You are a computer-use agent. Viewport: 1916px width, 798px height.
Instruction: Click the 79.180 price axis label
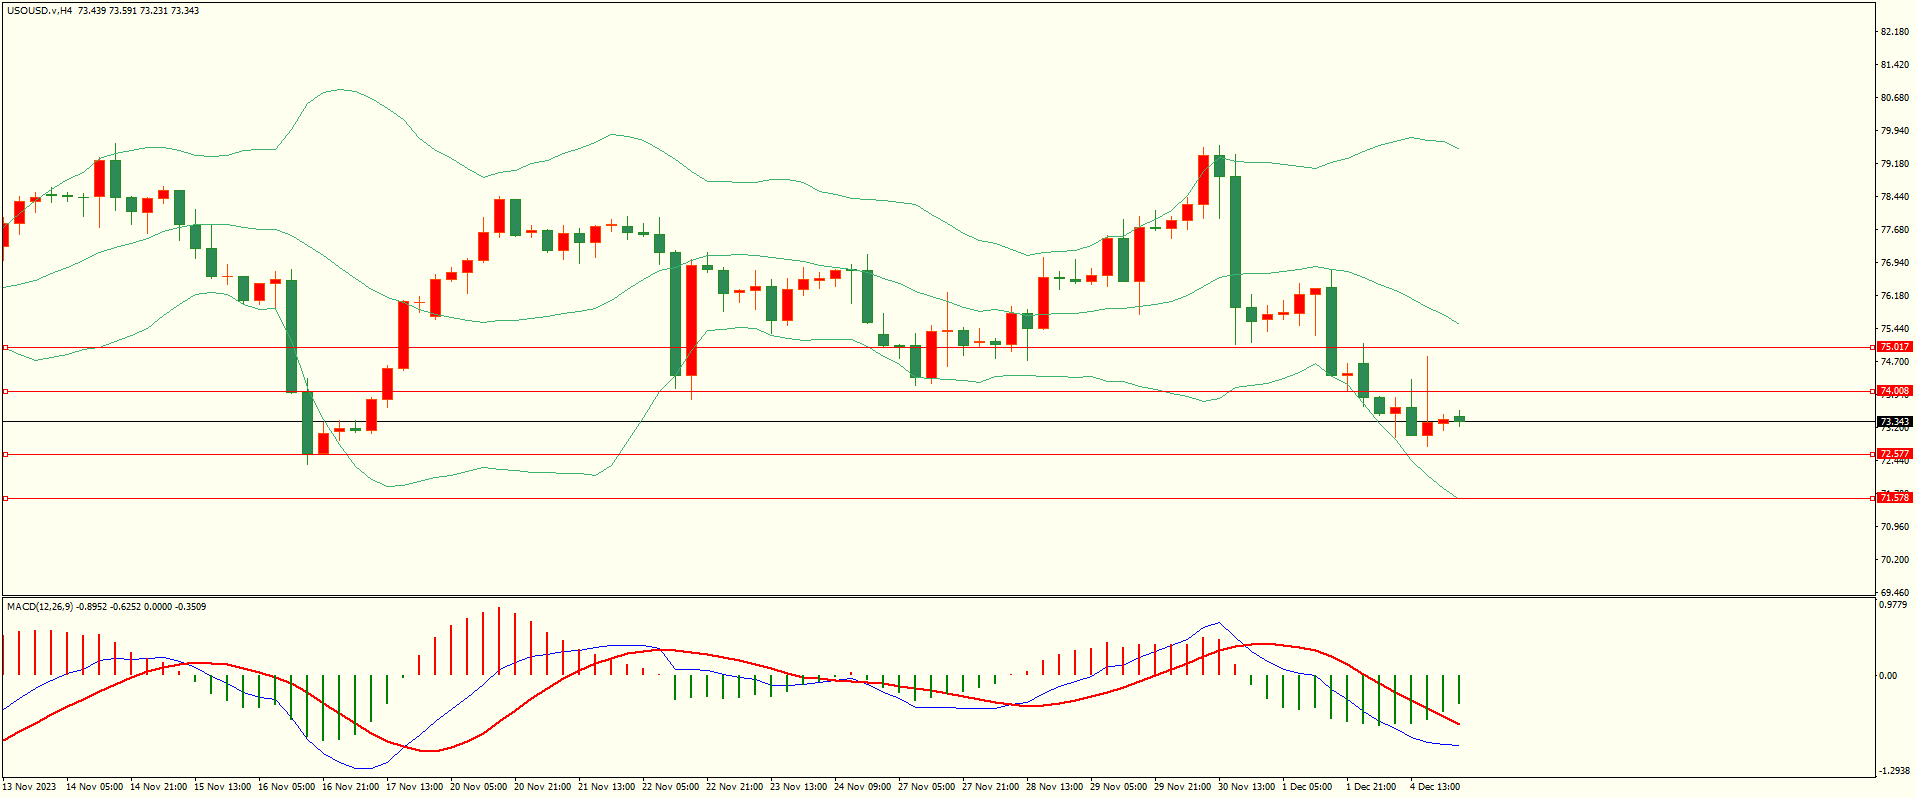pyautogui.click(x=1894, y=164)
